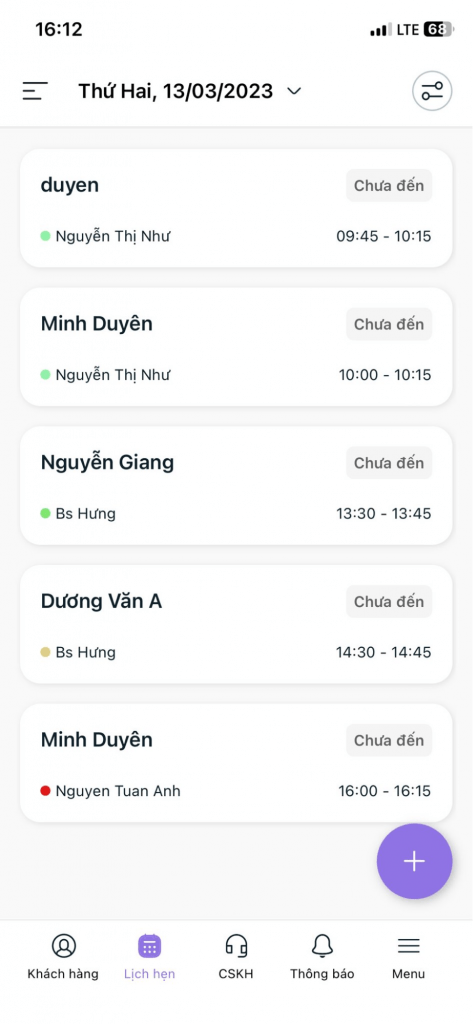Click red status dot beside Nguyen Tuan Anh

[x=45, y=791]
